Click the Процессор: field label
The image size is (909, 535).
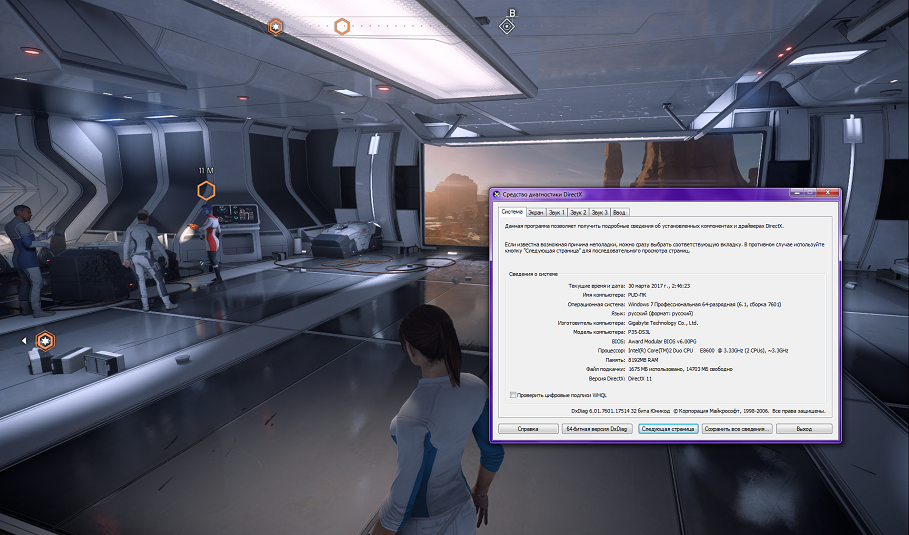tap(611, 351)
